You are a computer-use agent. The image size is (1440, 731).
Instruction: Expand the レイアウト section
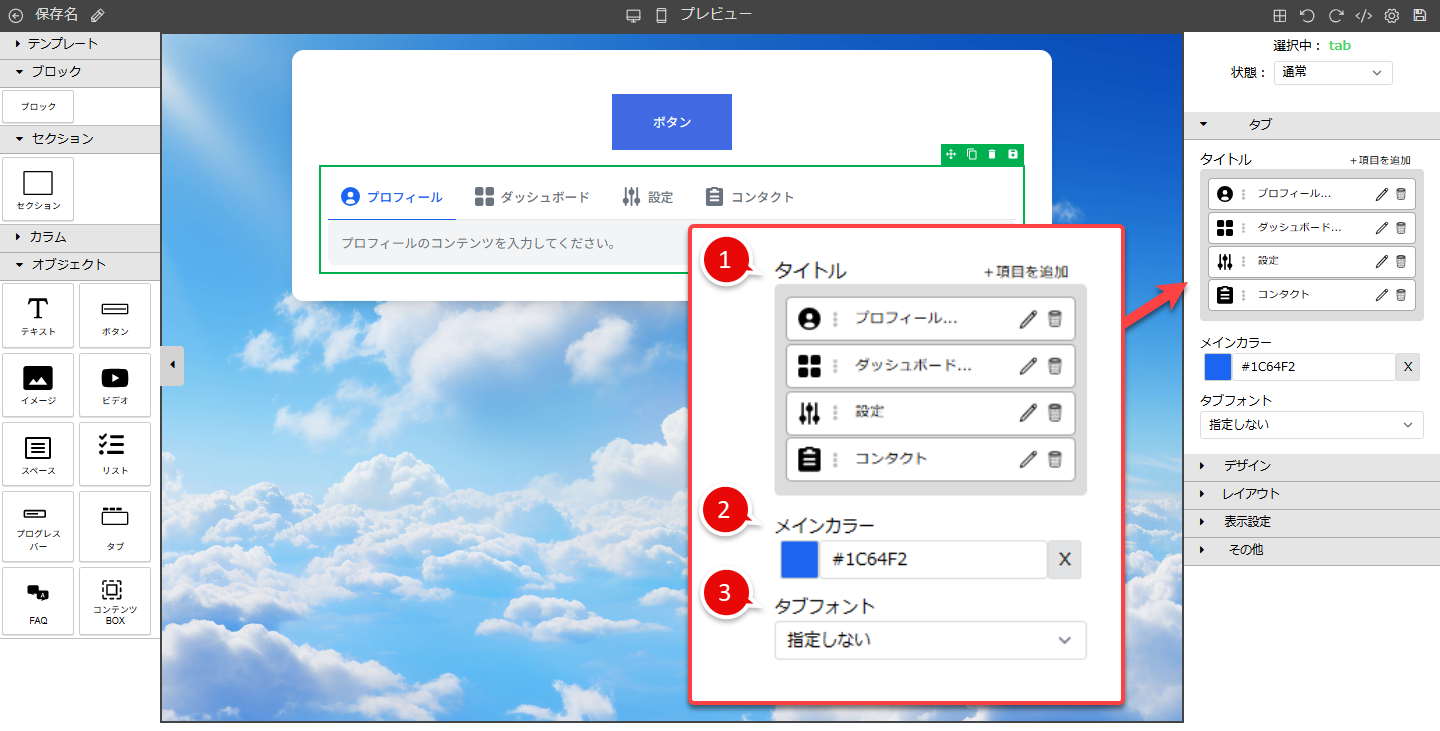click(x=1249, y=494)
